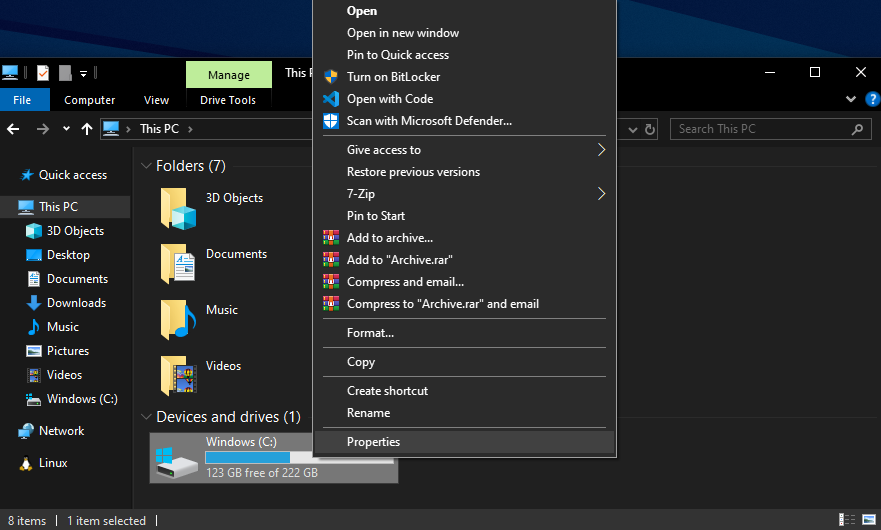The height and width of the screenshot is (530, 881).
Task: Switch to the Computer ribbon tab
Action: click(89, 100)
